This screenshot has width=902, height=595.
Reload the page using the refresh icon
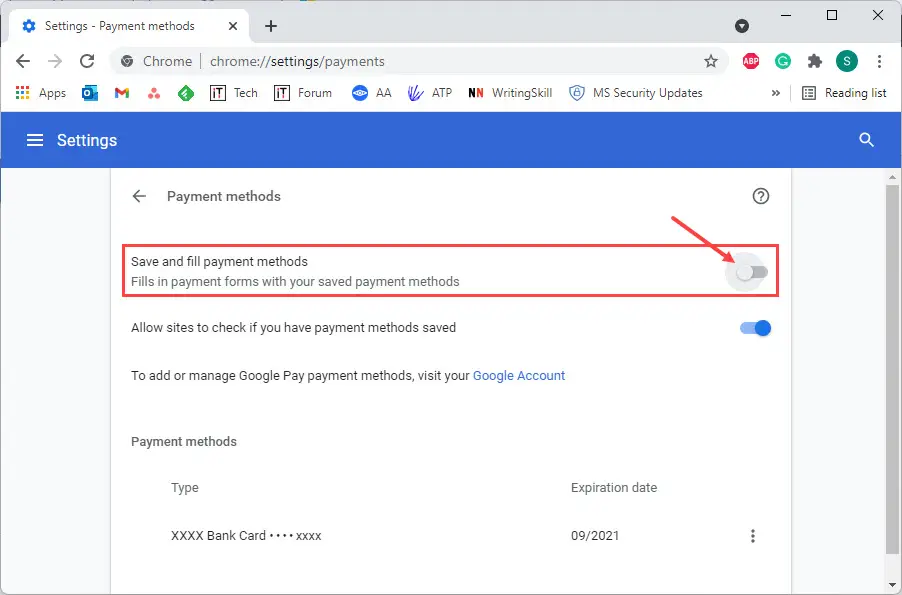click(x=87, y=61)
